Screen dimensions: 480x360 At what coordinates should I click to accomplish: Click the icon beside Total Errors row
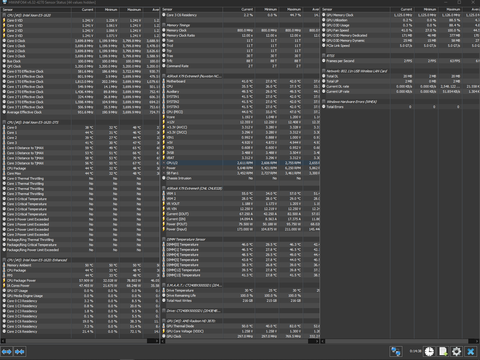pos(324,107)
